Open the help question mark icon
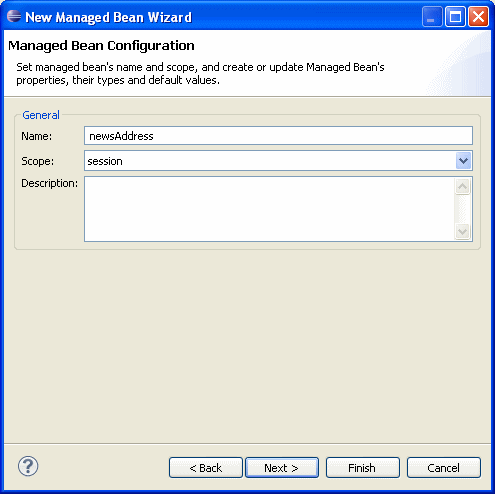 [x=28, y=466]
